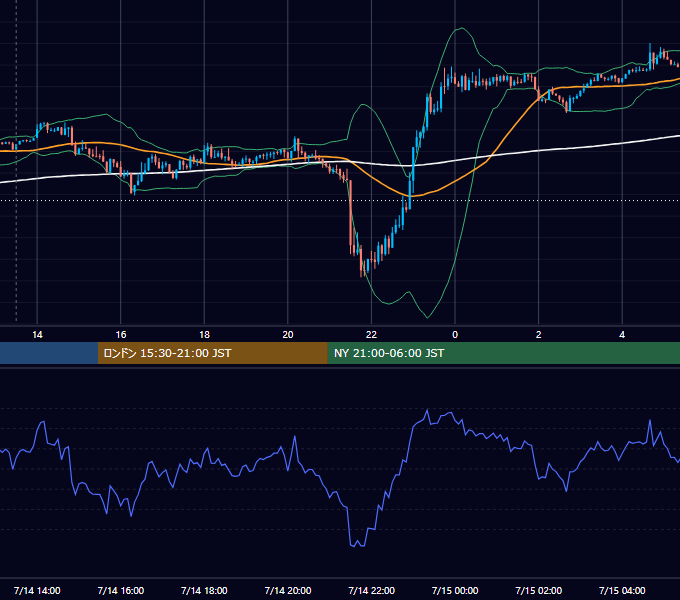Click the 7/15 02:00 indicator axis label
The image size is (680, 600).
tap(539, 590)
